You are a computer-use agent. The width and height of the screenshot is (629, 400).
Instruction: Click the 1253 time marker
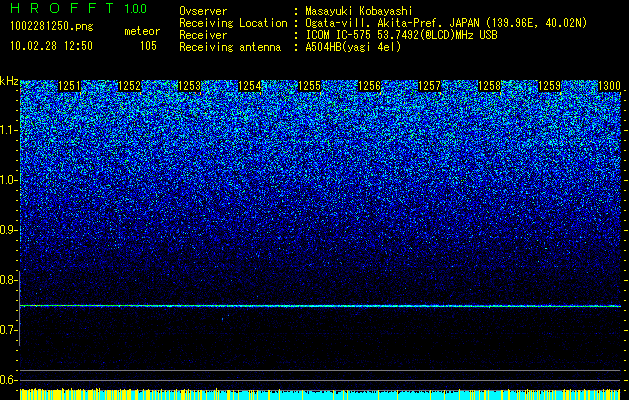pos(189,86)
